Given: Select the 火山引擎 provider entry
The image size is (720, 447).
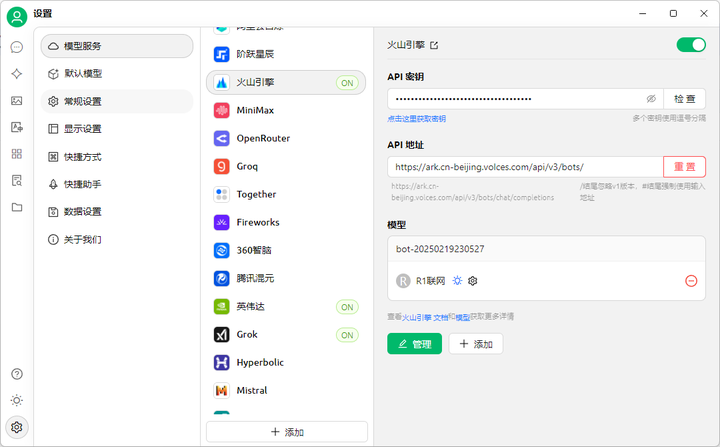Looking at the screenshot, I should [x=286, y=83].
